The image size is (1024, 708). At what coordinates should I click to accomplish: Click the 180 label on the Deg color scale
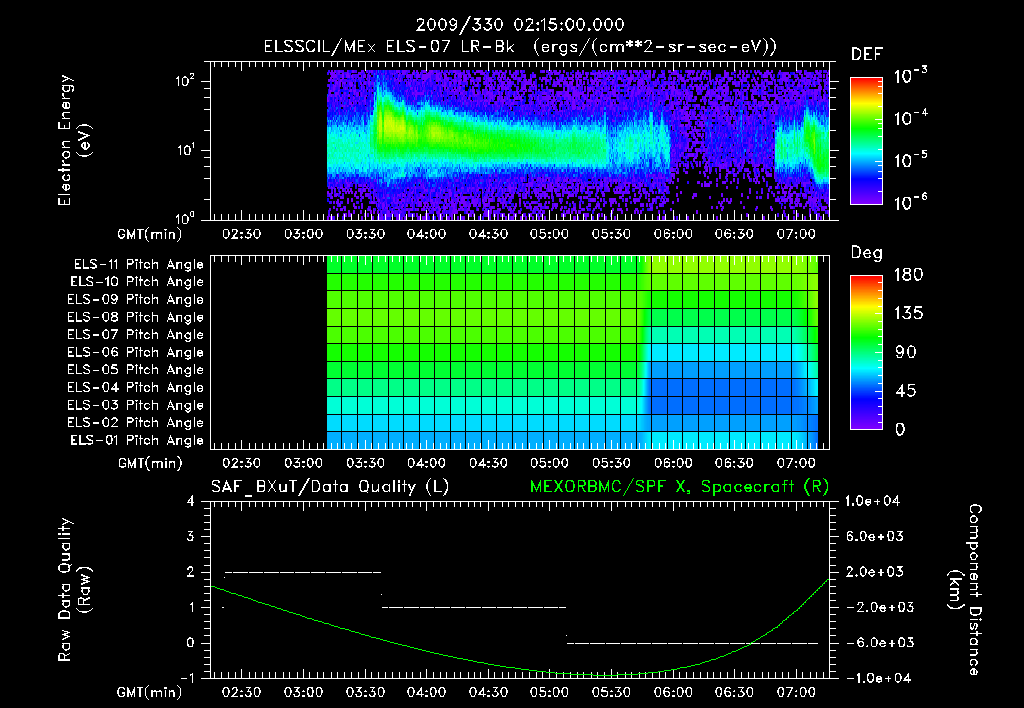908,275
